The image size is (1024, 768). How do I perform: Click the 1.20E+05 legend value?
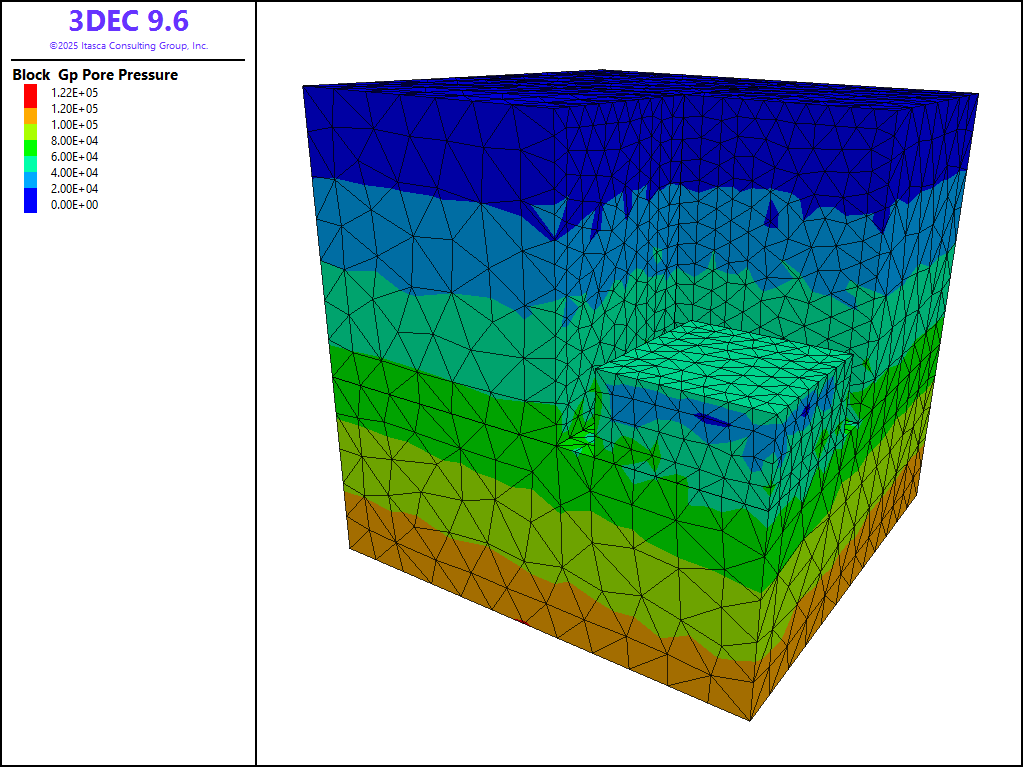point(74,108)
